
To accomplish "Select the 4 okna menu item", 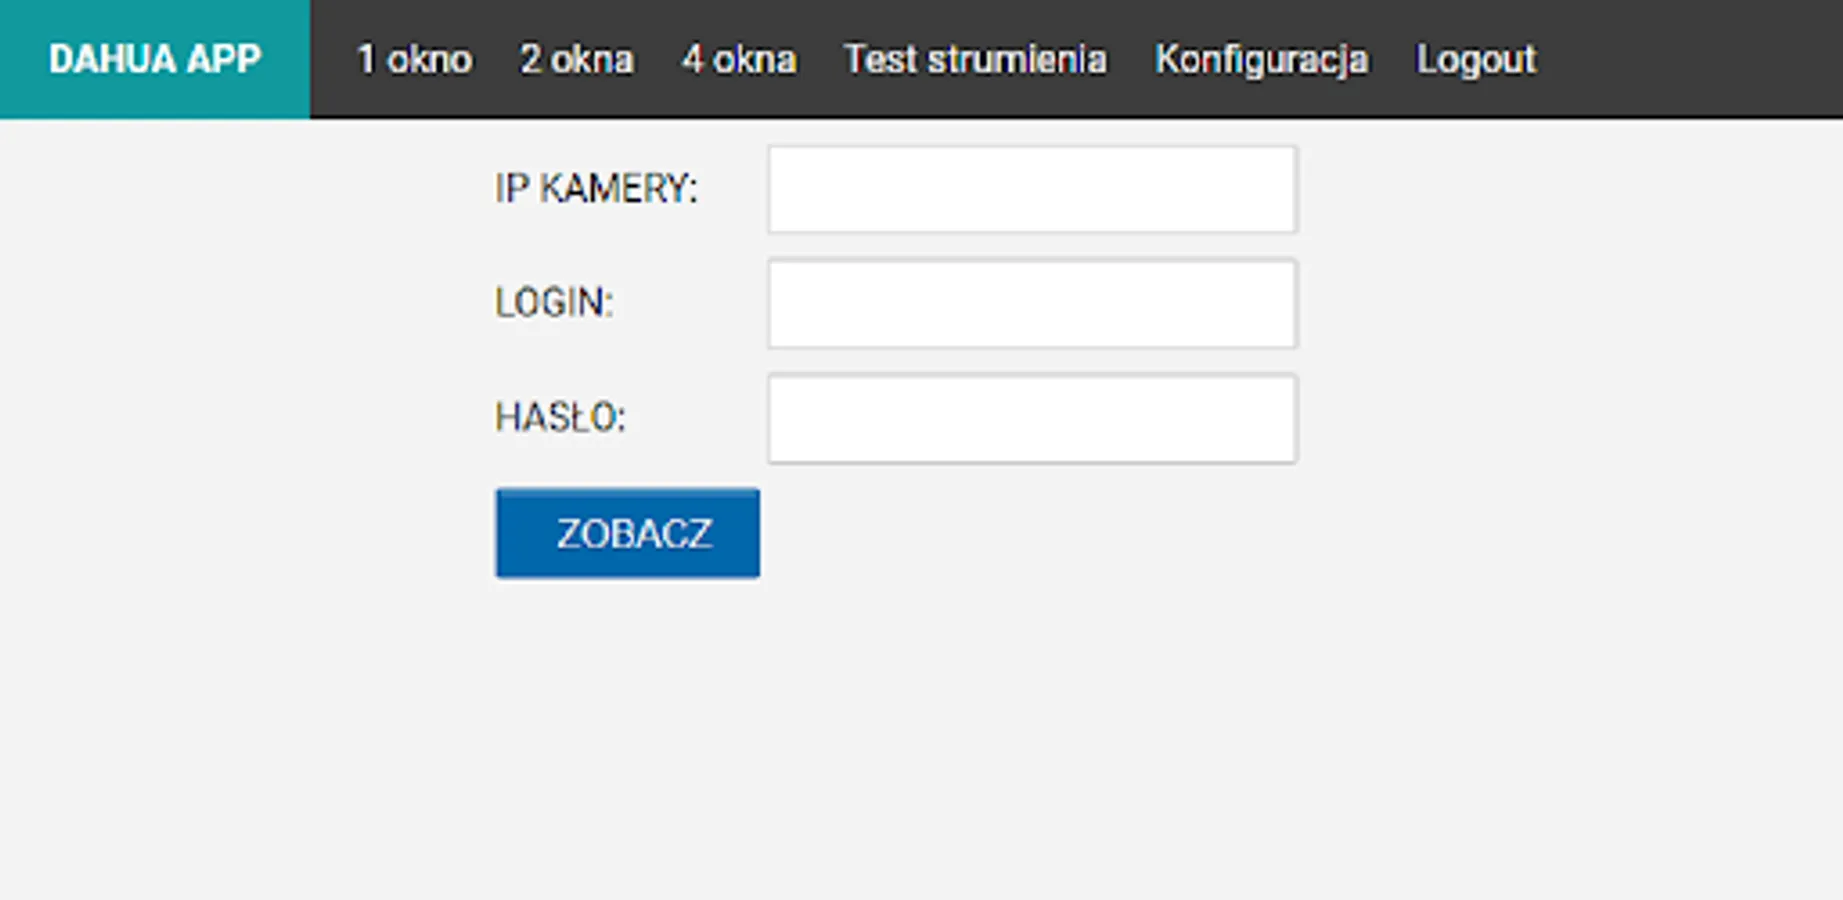I will click(x=739, y=60).
